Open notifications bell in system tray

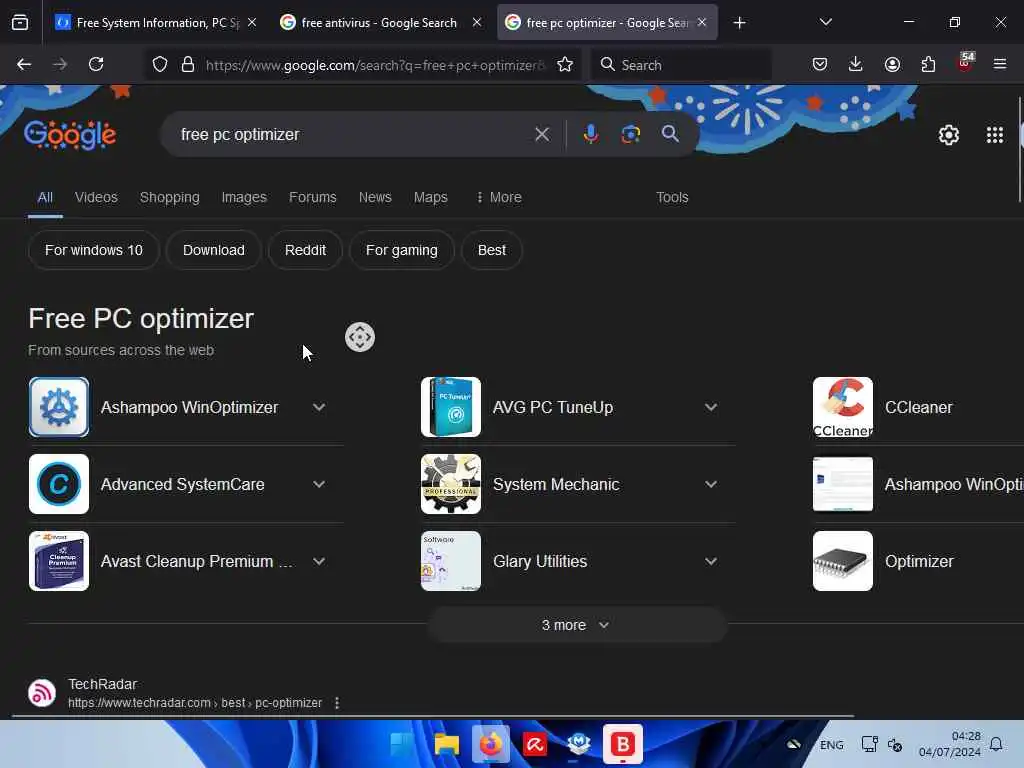click(x=996, y=744)
